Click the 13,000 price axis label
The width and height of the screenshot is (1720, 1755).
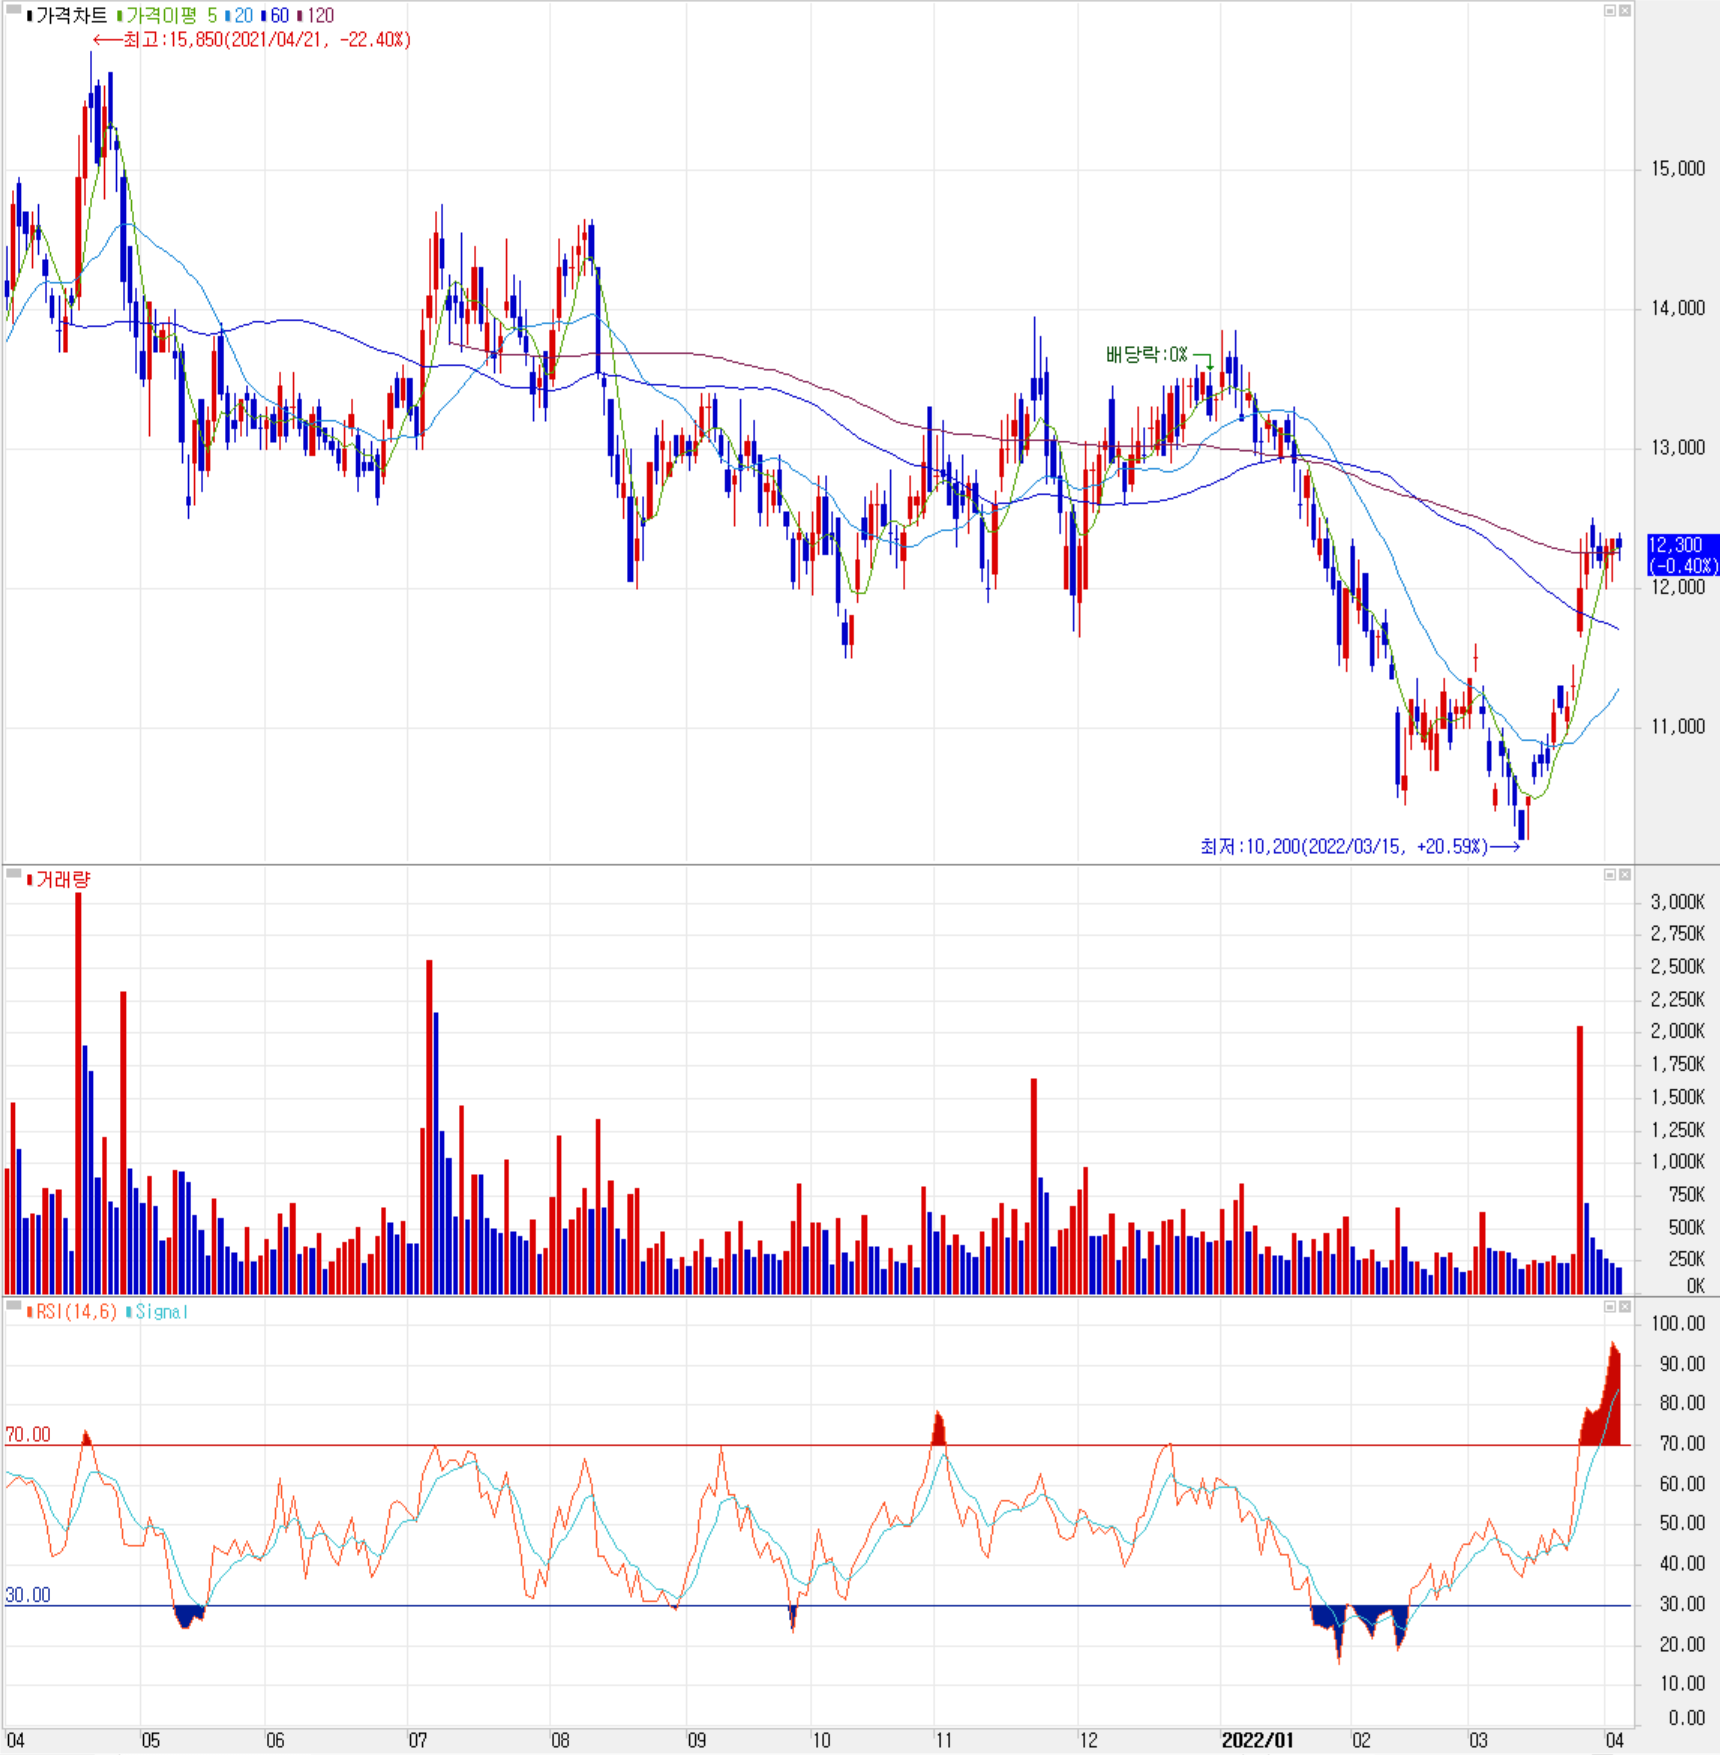(1678, 448)
